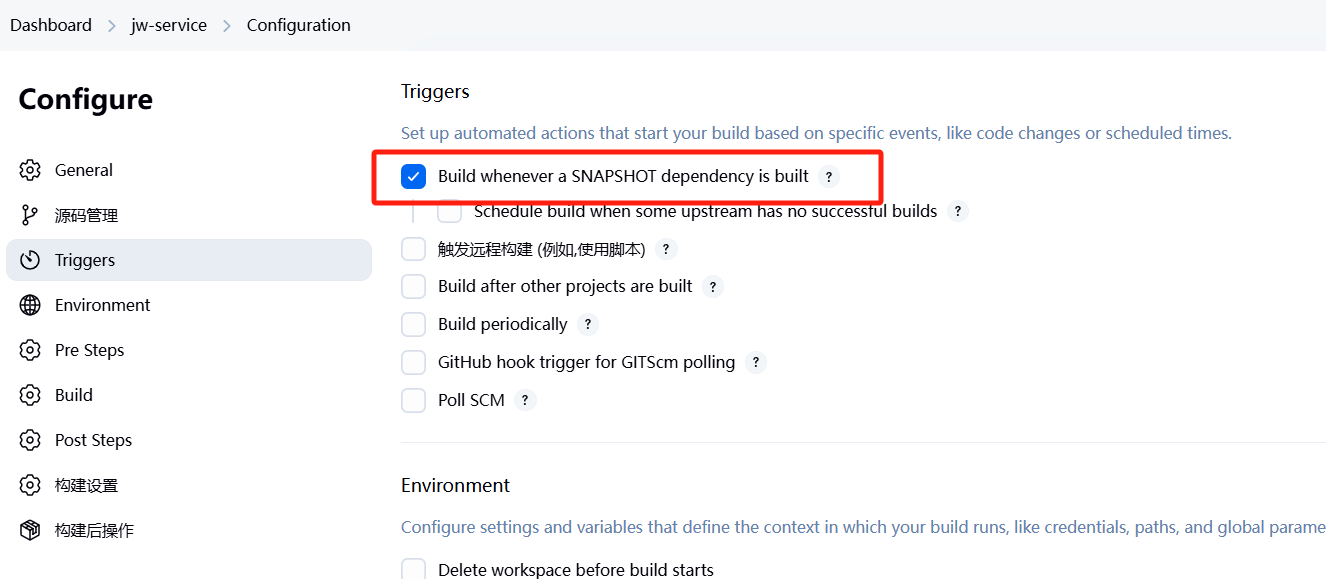Open the Poll SCM help icon
The height and width of the screenshot is (579, 1326).
click(x=525, y=400)
